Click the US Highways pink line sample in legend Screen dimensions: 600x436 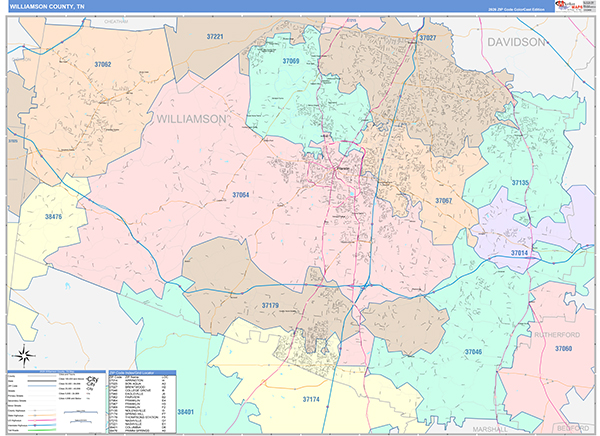point(42,420)
